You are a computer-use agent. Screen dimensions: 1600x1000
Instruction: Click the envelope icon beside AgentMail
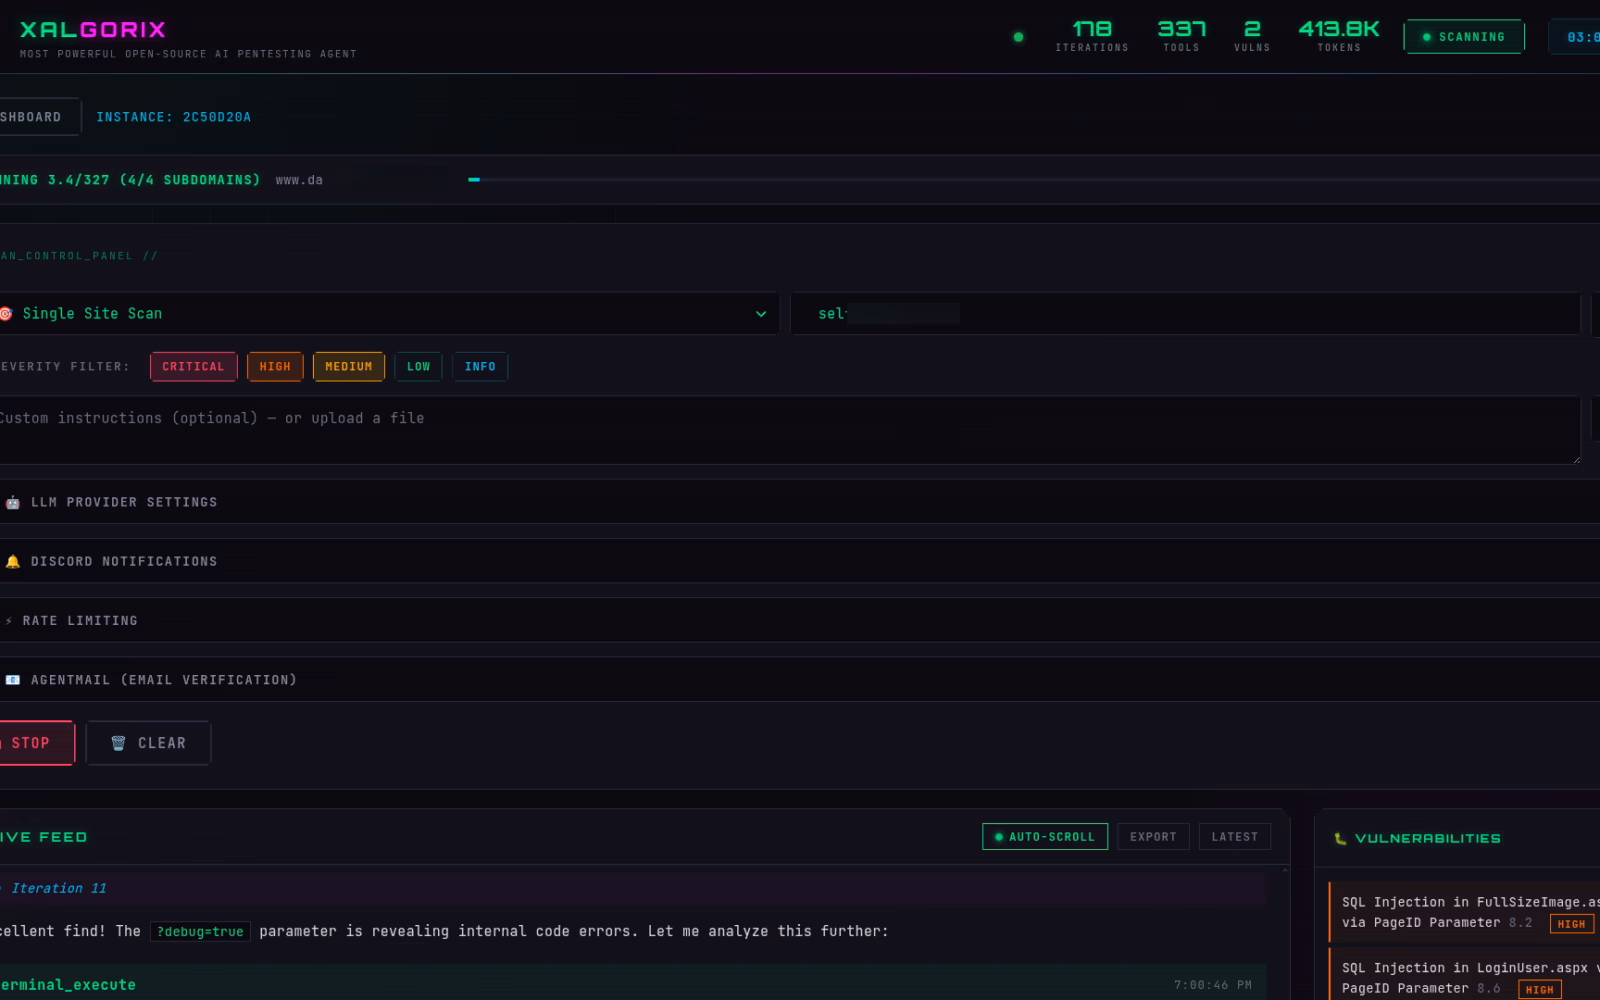point(12,680)
